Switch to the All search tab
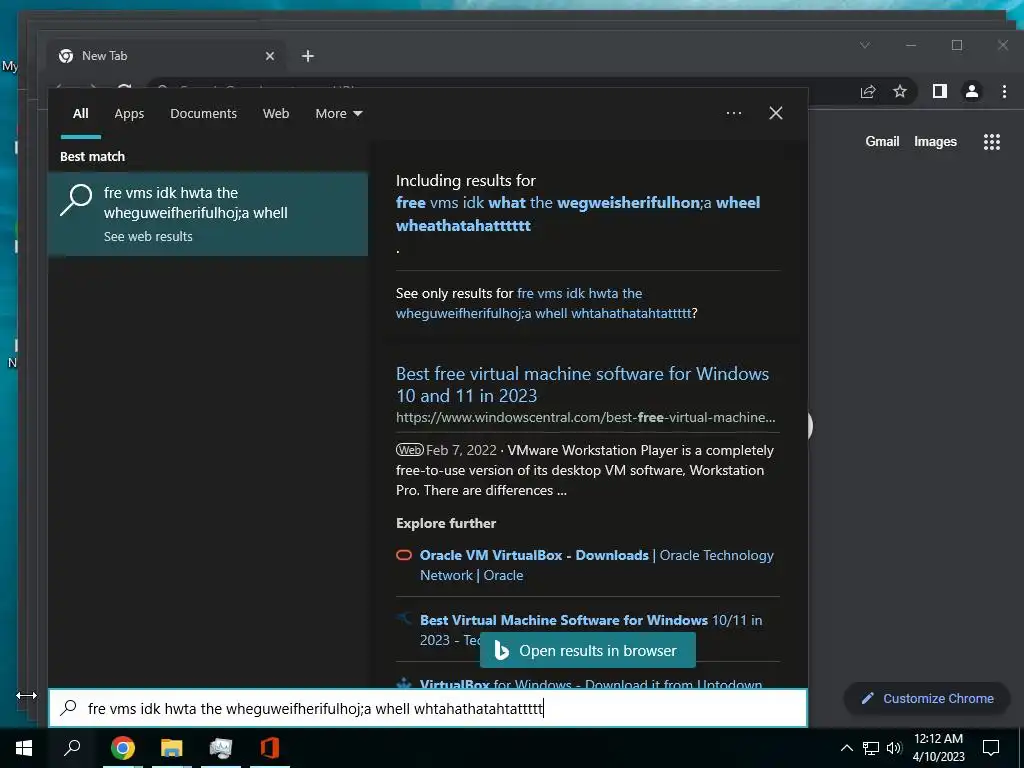 (80, 114)
